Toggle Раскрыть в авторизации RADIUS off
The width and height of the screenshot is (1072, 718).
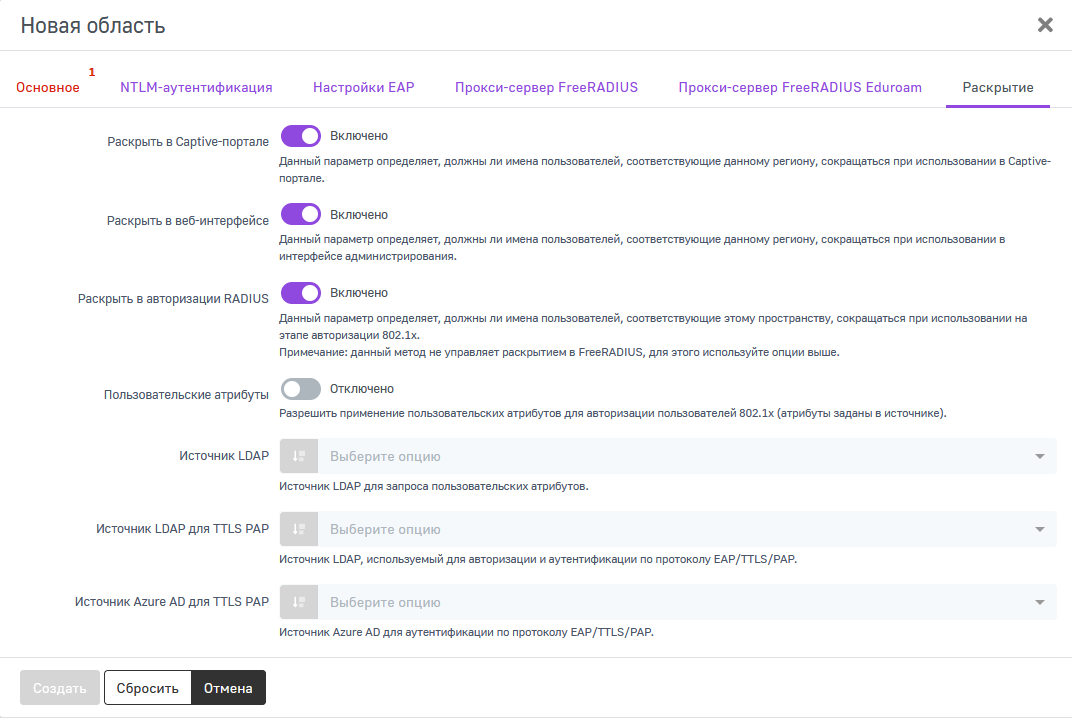(300, 293)
